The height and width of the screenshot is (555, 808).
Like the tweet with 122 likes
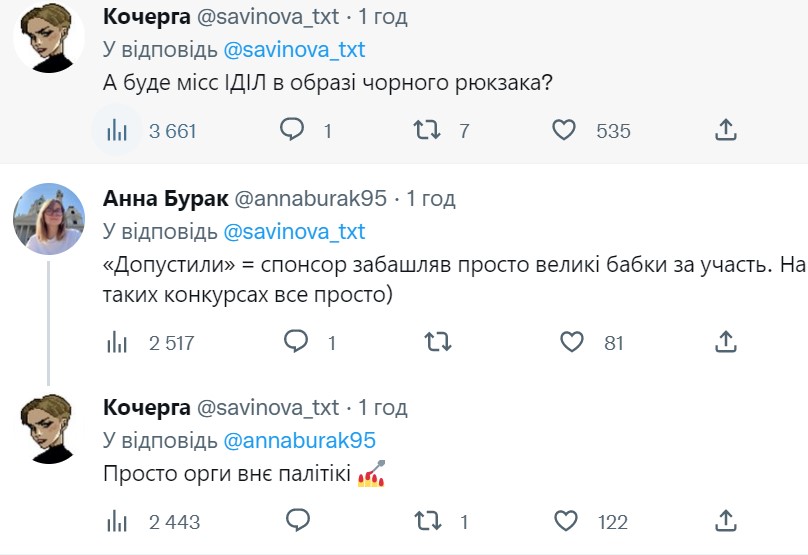pyautogui.click(x=565, y=521)
